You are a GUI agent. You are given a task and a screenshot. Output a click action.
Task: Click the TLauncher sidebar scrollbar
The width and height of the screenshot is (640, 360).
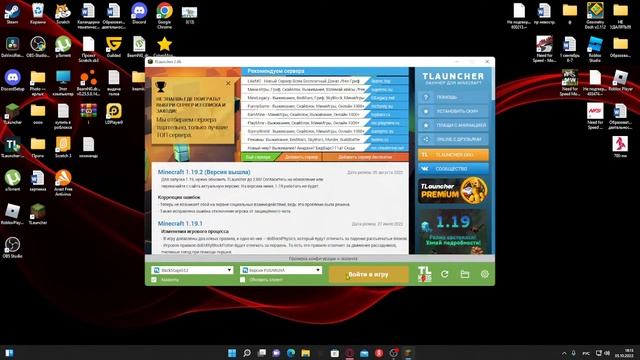click(493, 84)
